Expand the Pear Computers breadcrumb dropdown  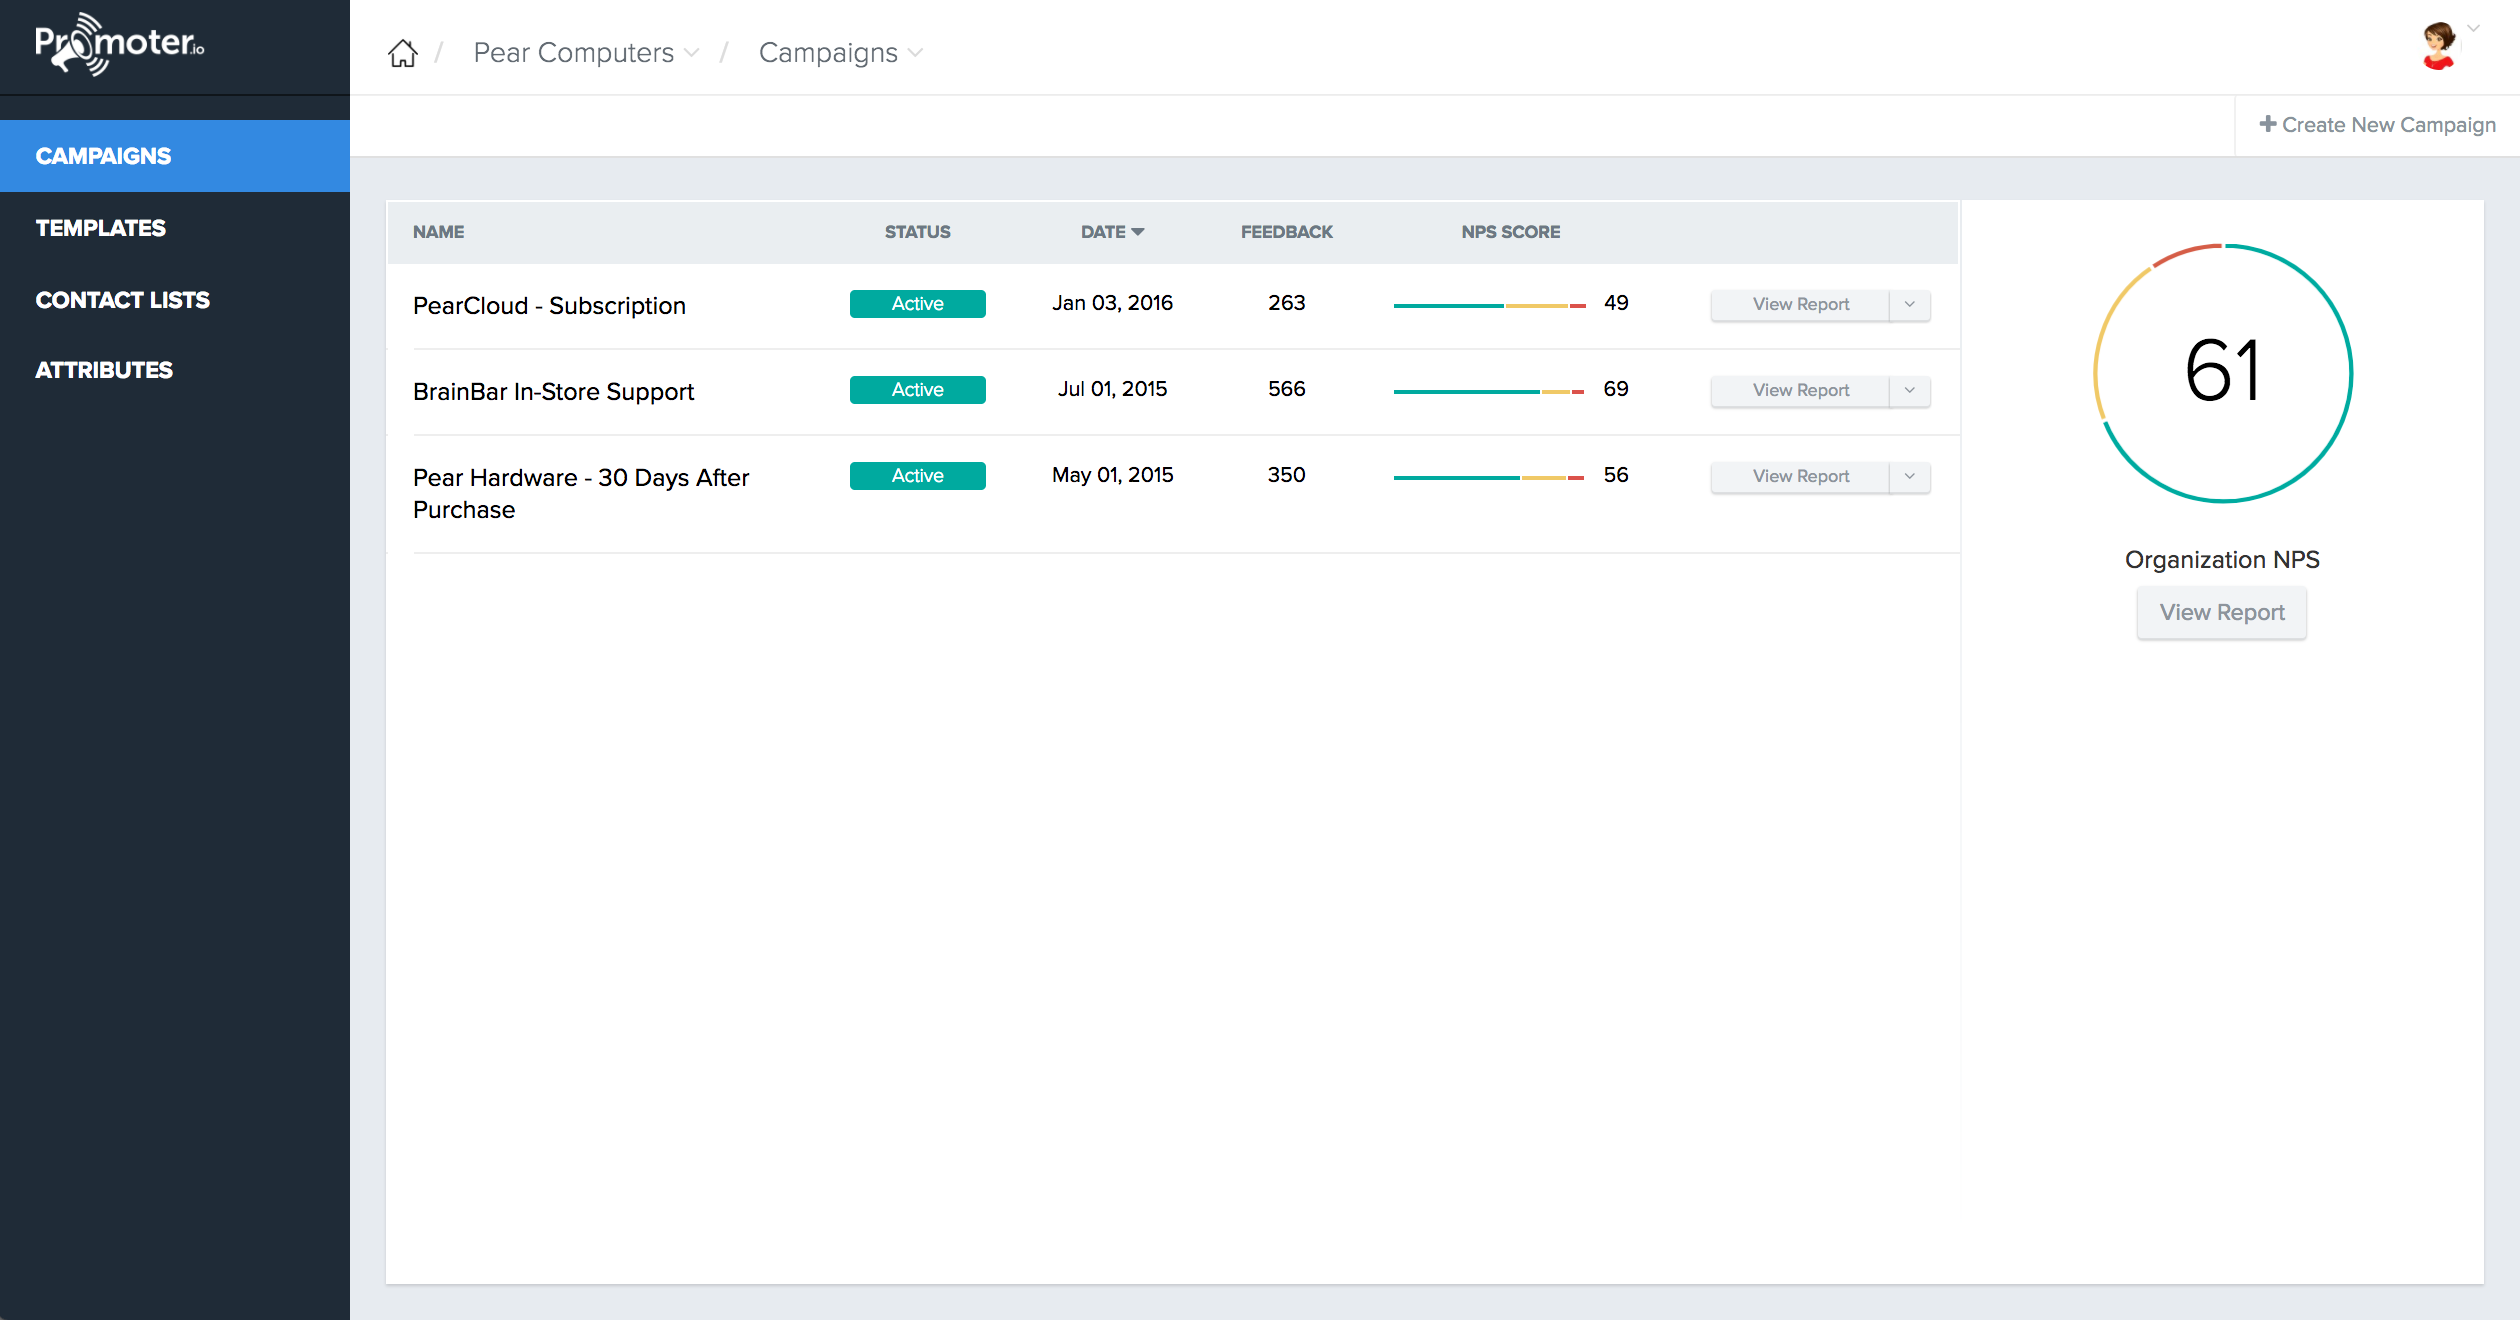692,53
